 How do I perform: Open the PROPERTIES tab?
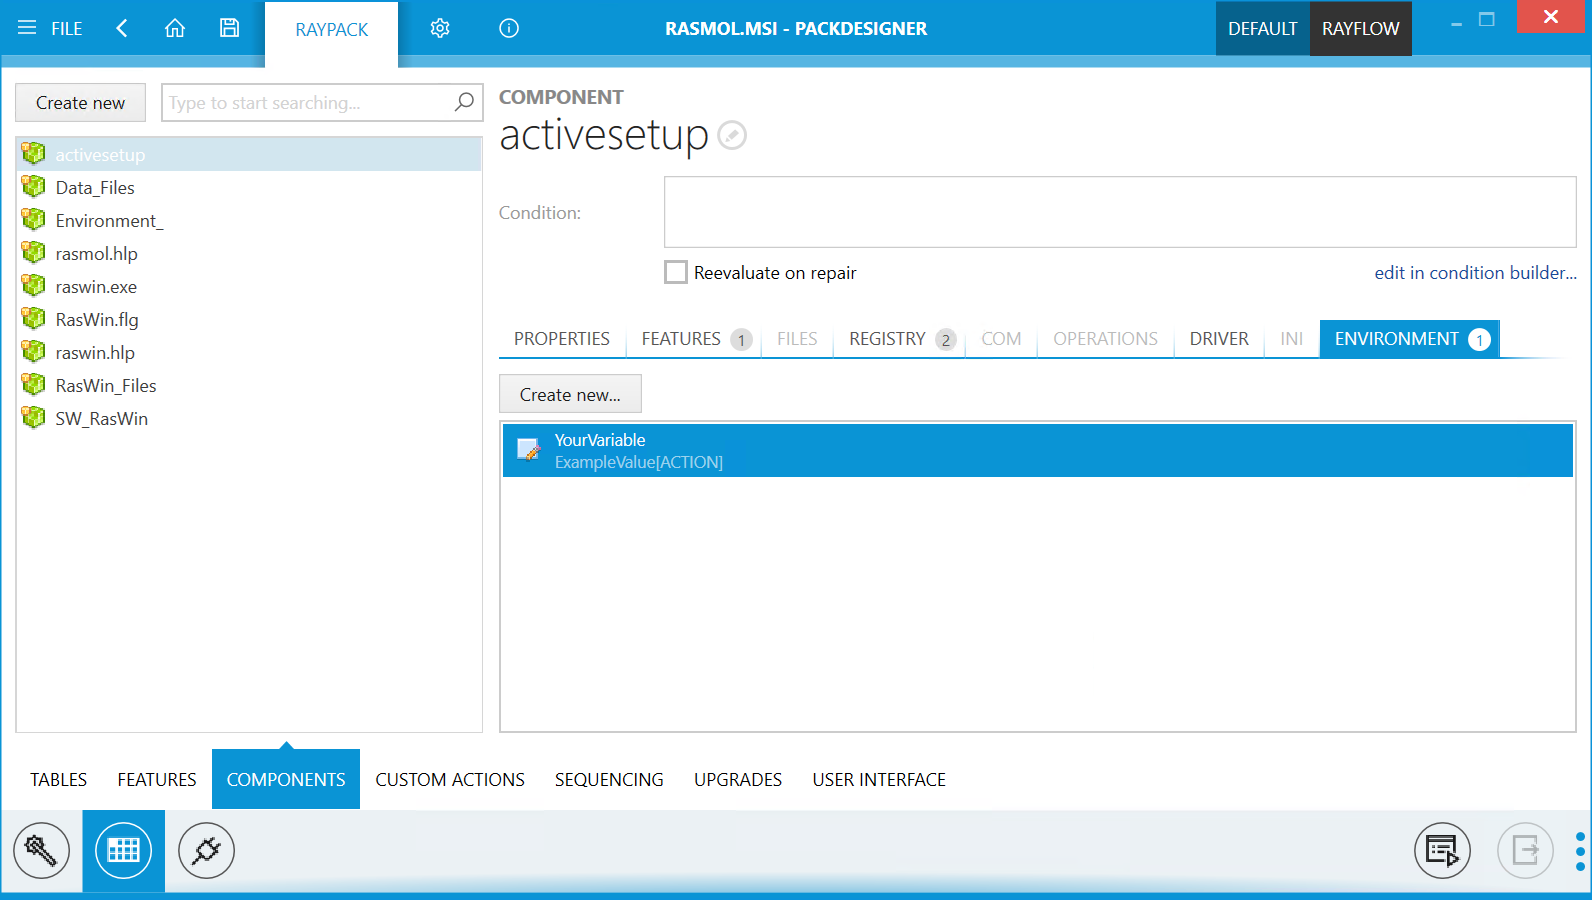(562, 339)
